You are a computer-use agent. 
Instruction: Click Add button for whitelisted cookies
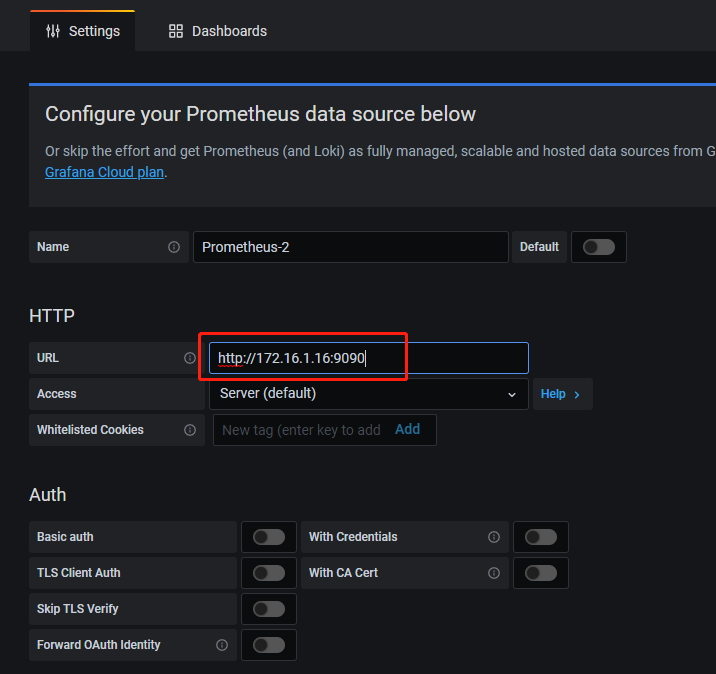point(407,429)
